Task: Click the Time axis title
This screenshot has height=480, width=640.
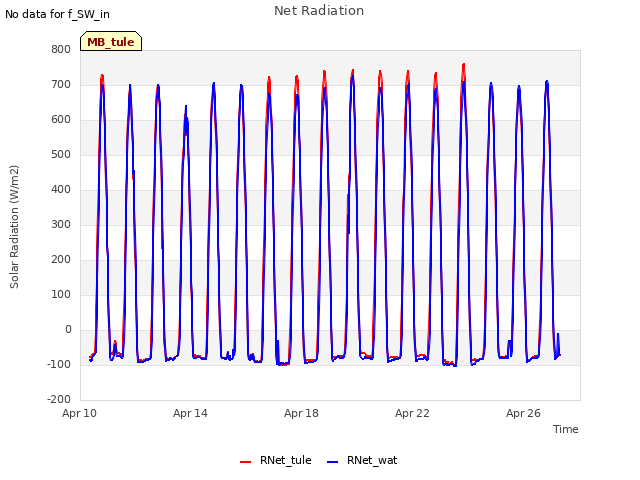Action: (566, 429)
